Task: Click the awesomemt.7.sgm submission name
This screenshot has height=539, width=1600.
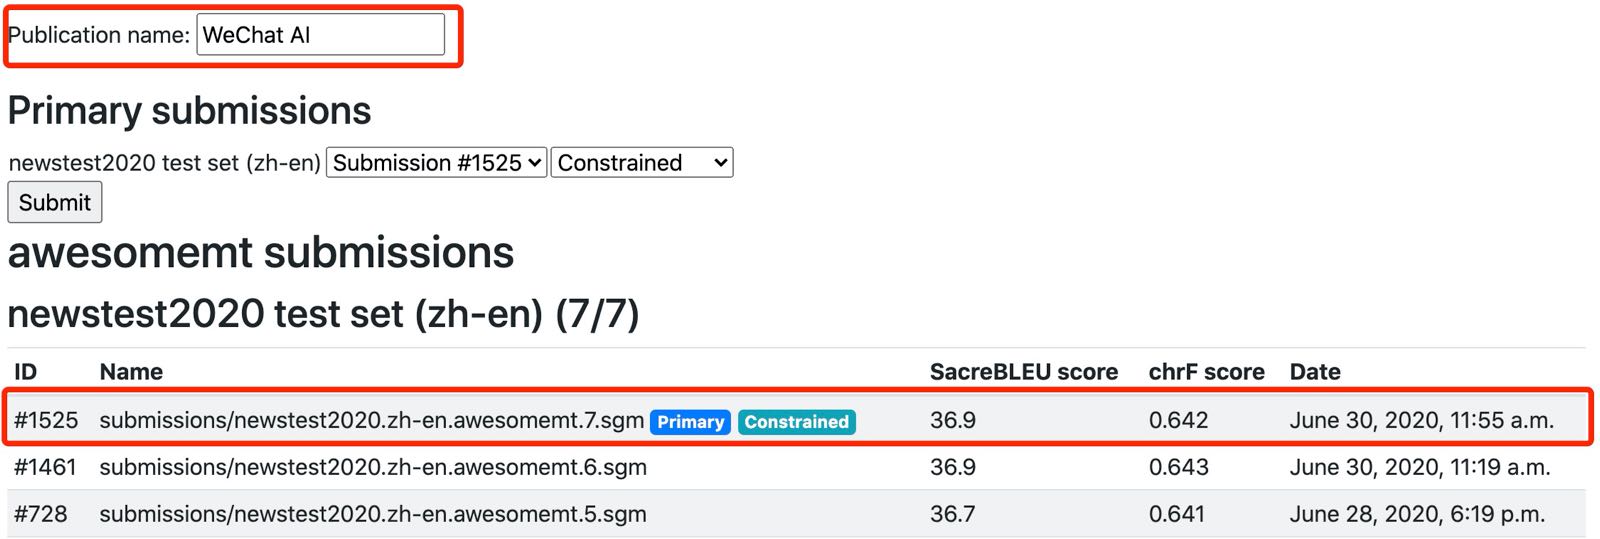Action: pyautogui.click(x=371, y=421)
